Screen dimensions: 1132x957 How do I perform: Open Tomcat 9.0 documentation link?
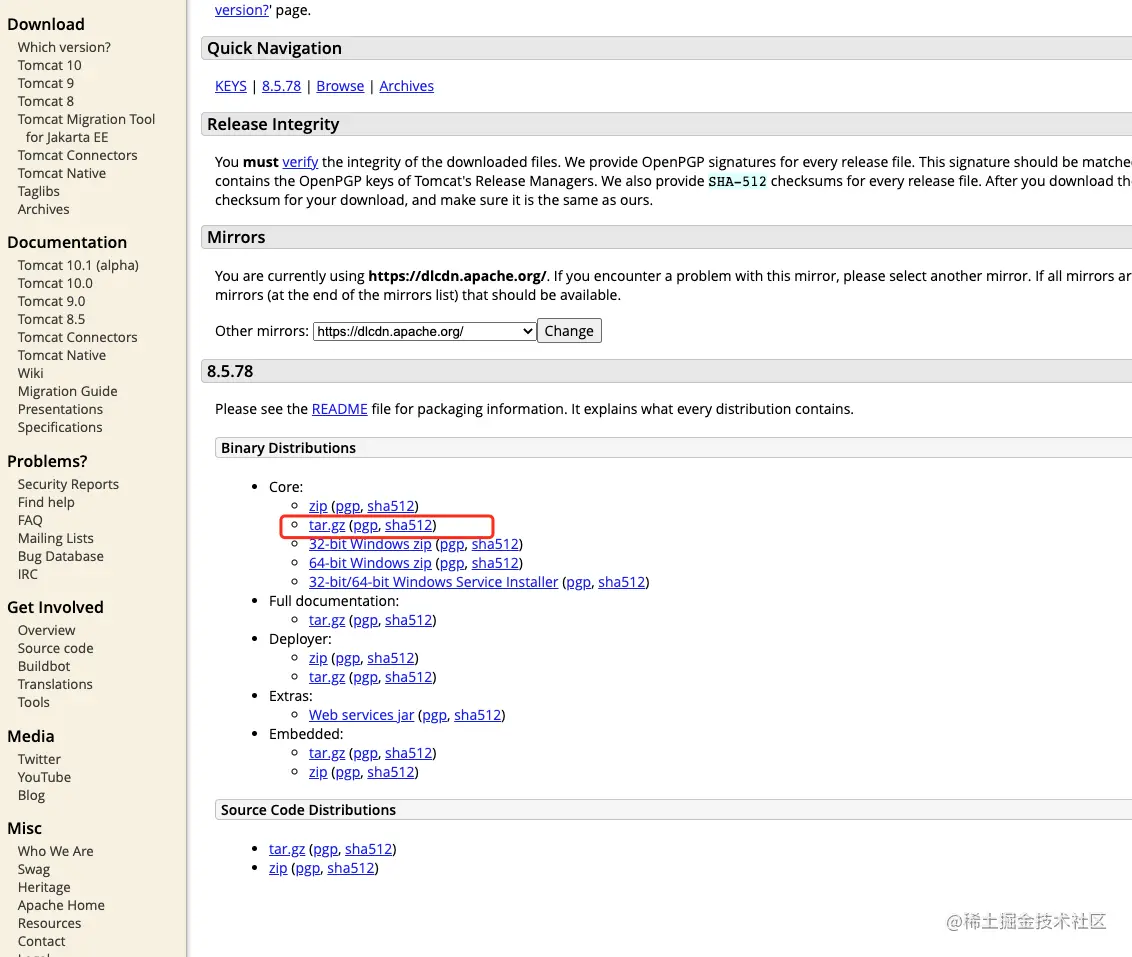click(51, 301)
